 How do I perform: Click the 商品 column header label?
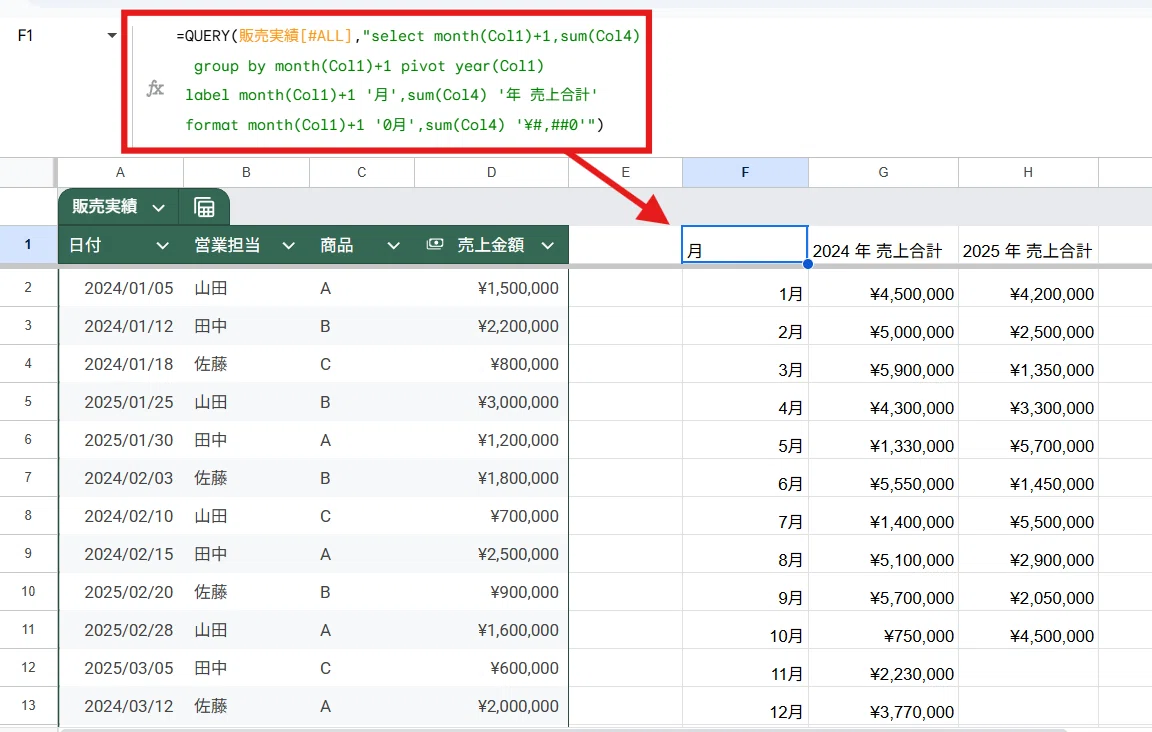336,245
